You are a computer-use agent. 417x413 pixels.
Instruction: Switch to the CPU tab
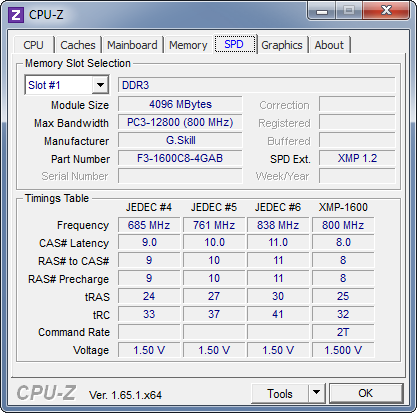pyautogui.click(x=33, y=45)
